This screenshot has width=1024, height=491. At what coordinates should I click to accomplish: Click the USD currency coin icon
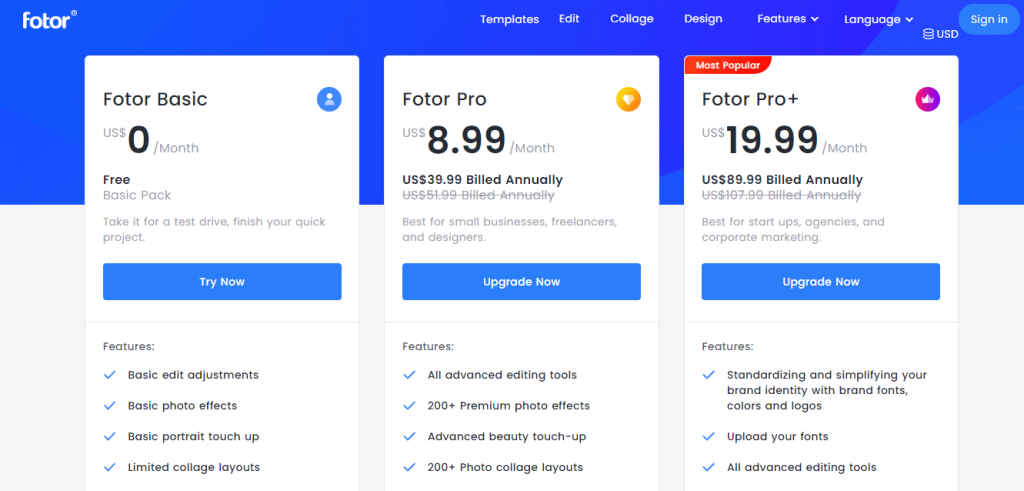[929, 34]
